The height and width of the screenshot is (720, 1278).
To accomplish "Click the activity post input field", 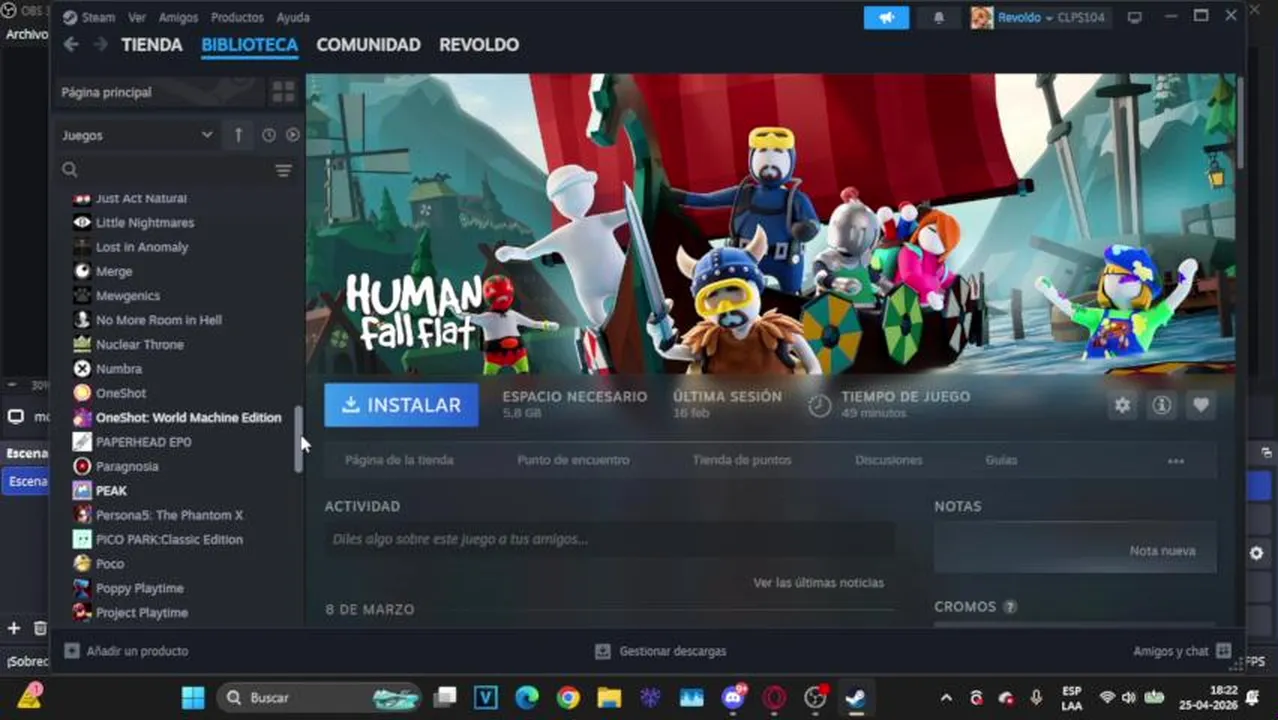I will [x=609, y=539].
